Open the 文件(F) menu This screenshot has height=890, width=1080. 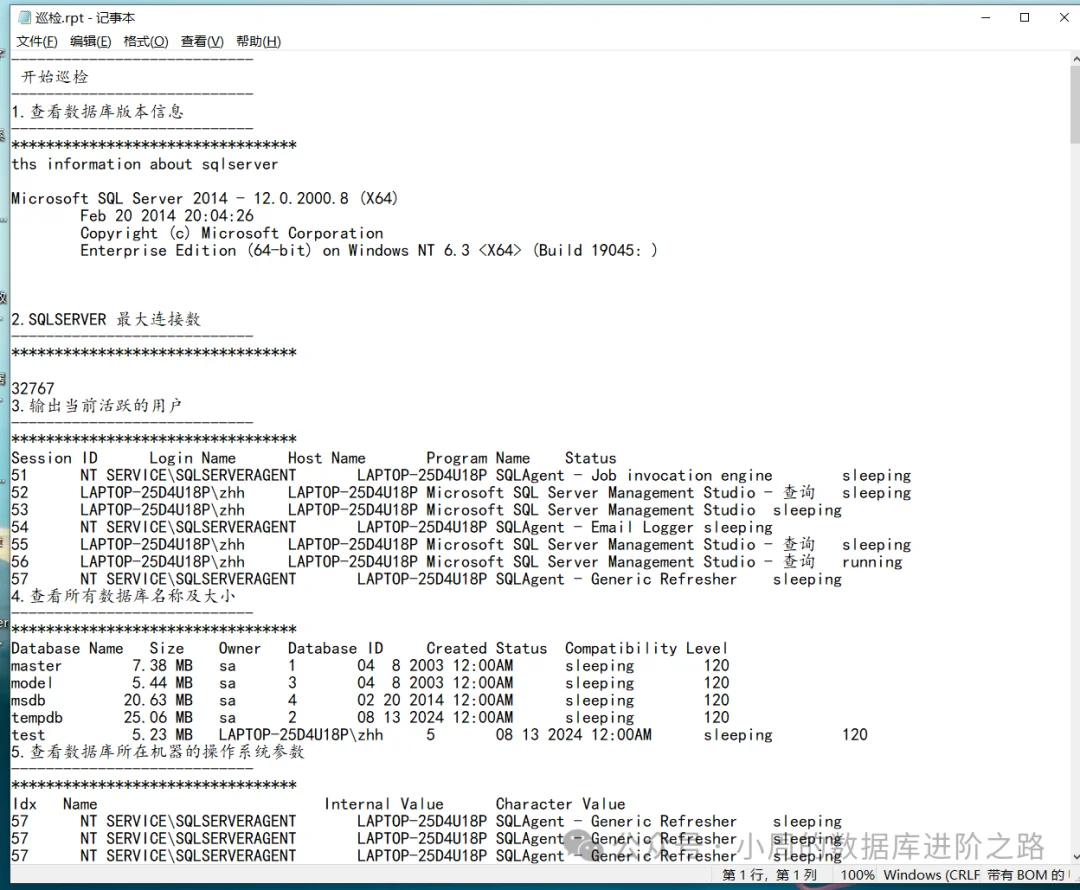pyautogui.click(x=37, y=41)
